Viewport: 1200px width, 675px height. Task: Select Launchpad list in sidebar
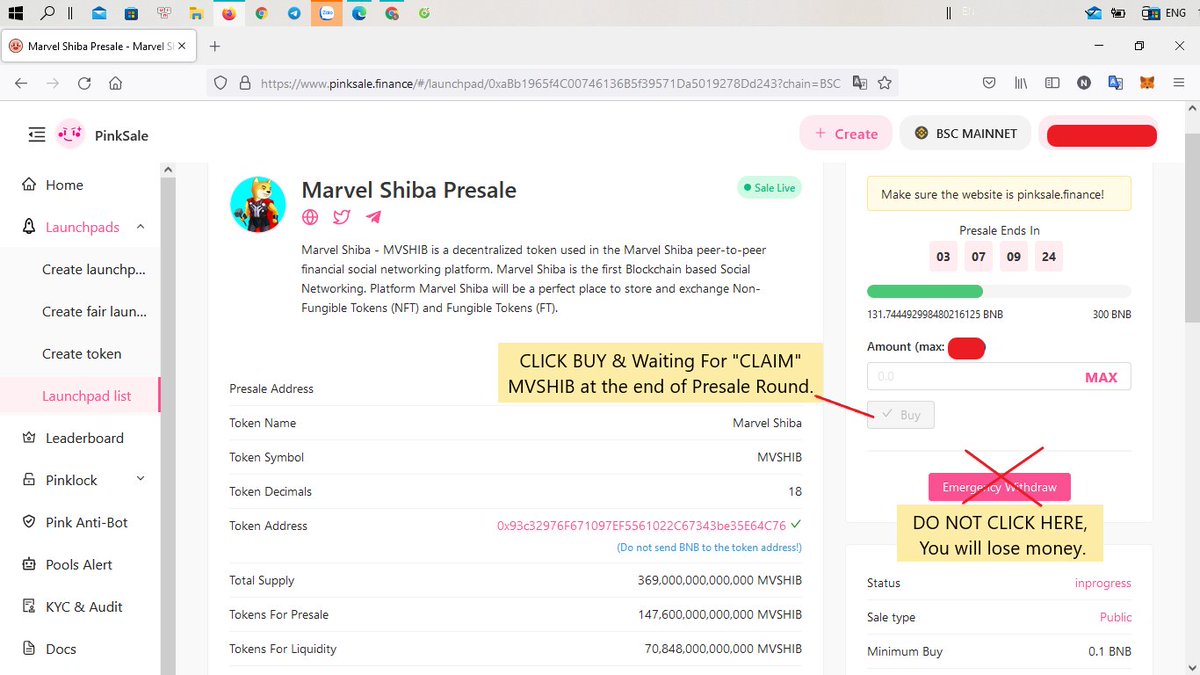click(80, 396)
